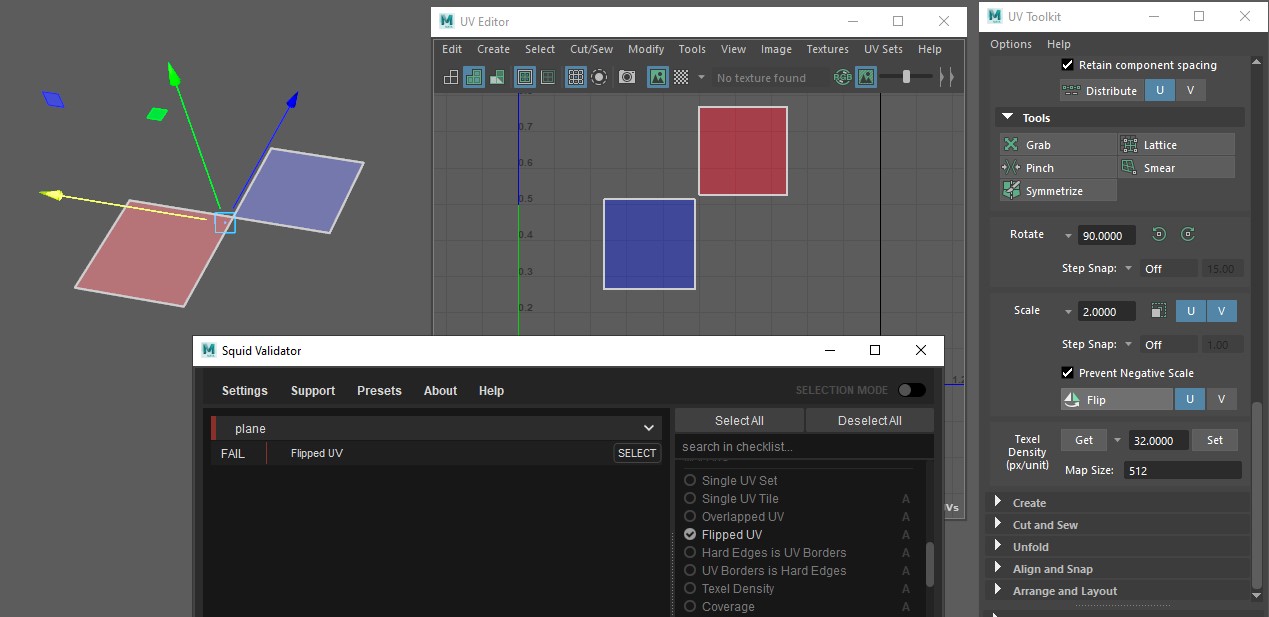The width and height of the screenshot is (1269, 617).
Task: Click the Flip button in UV Toolkit
Action: click(x=1116, y=400)
